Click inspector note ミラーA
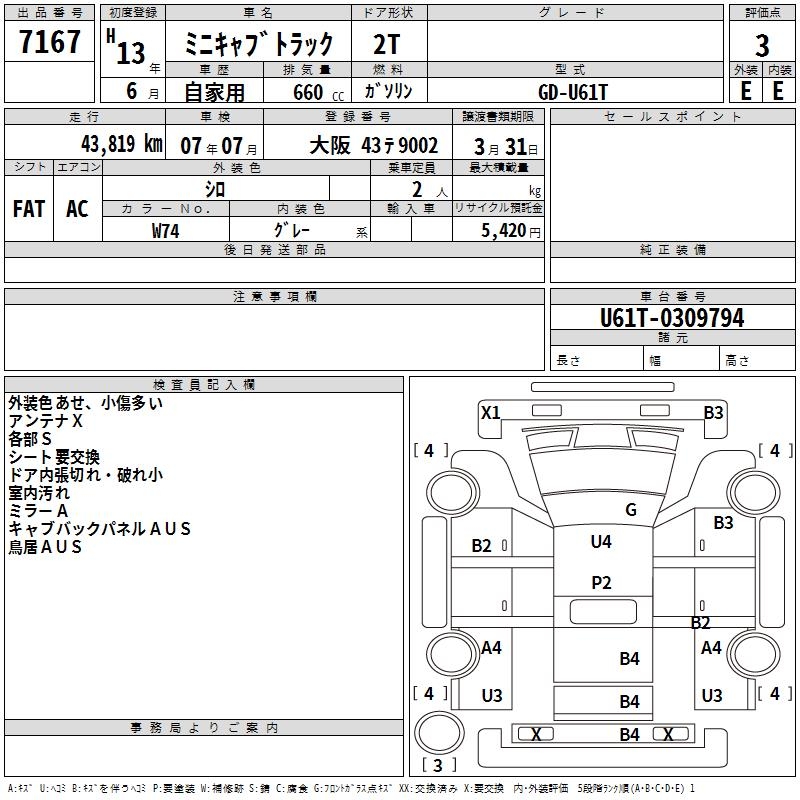The width and height of the screenshot is (800, 800). tap(38, 510)
